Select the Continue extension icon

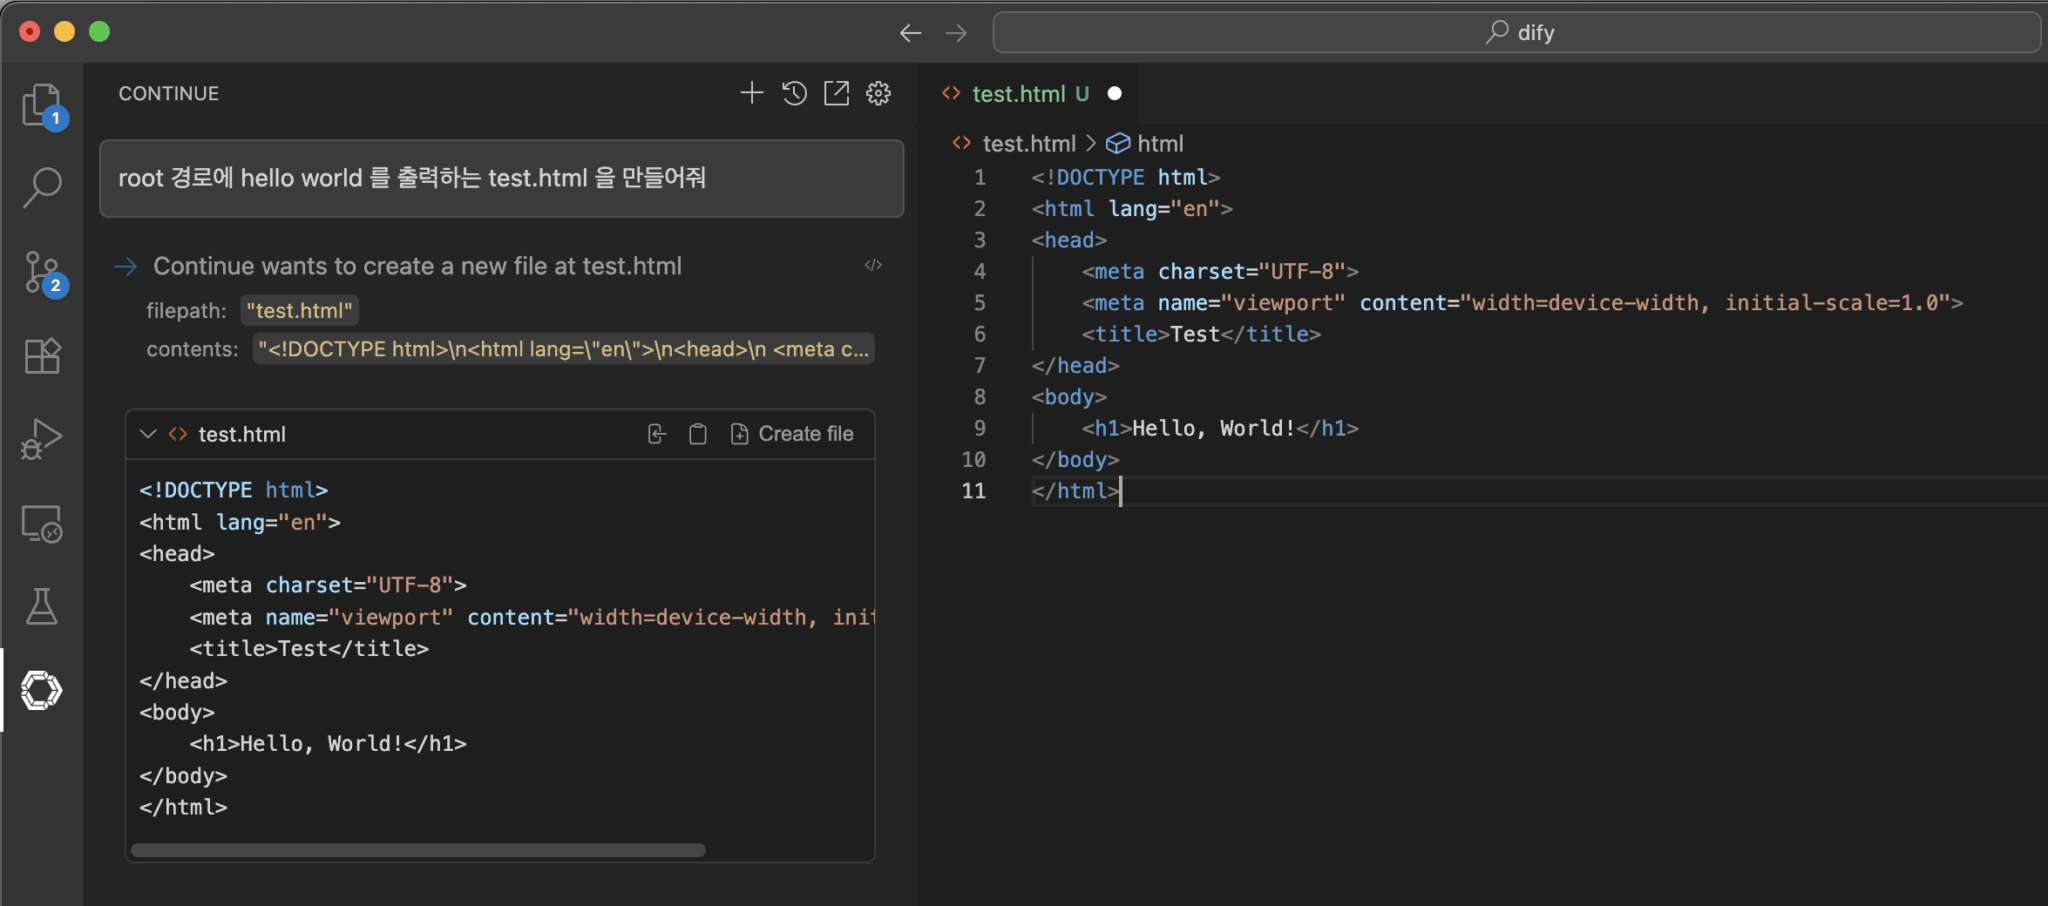[41, 690]
